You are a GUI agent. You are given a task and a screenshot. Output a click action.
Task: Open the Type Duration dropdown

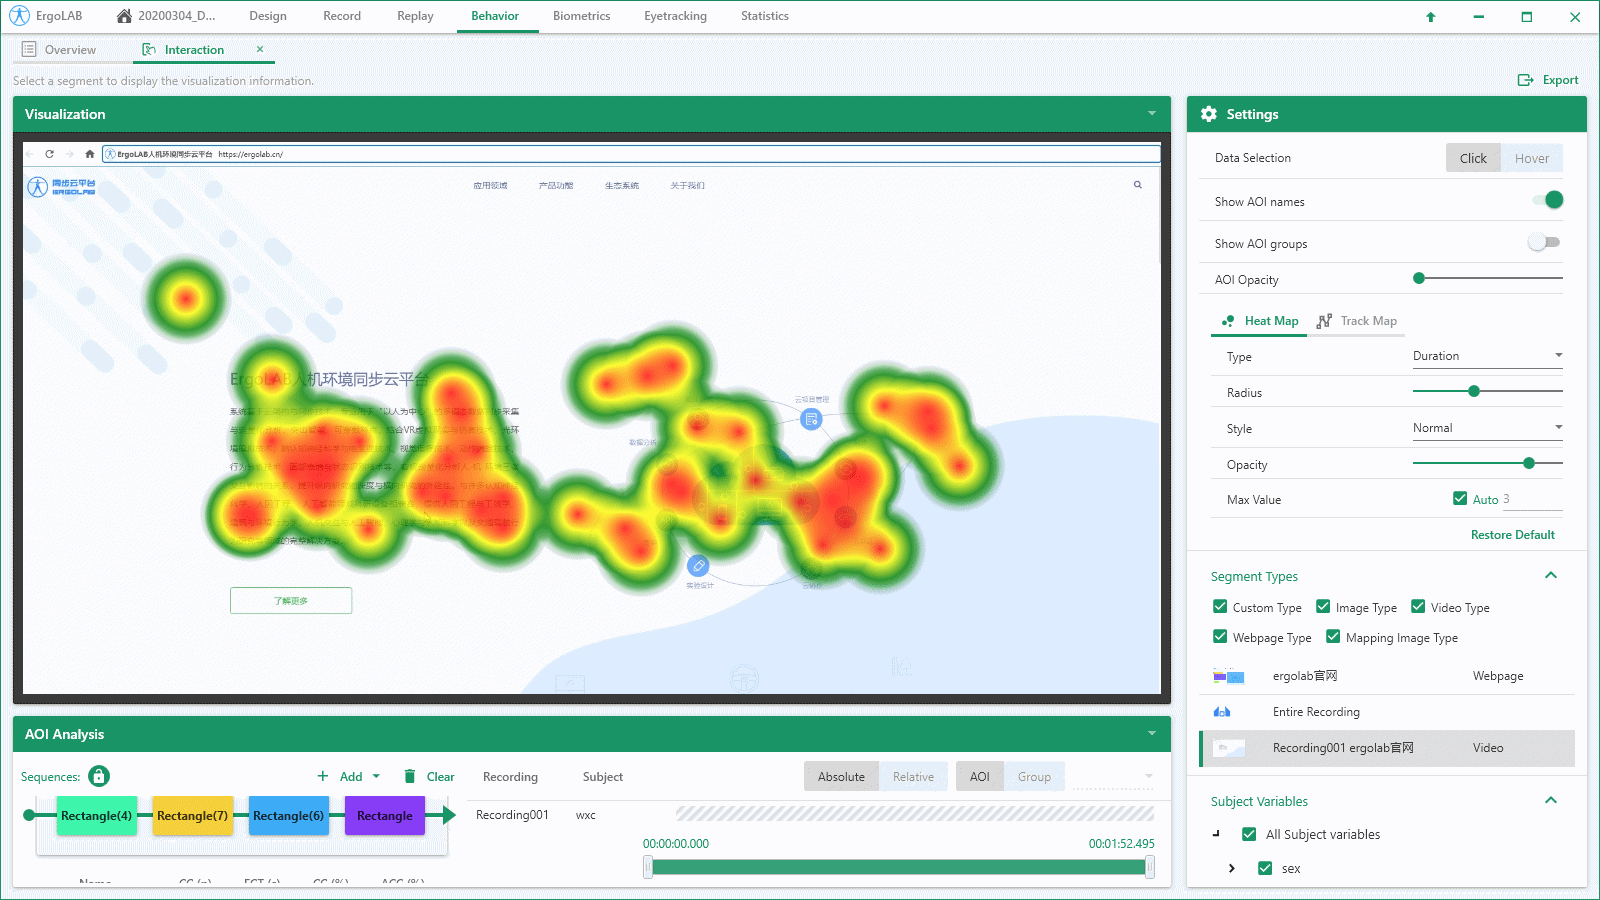1488,356
